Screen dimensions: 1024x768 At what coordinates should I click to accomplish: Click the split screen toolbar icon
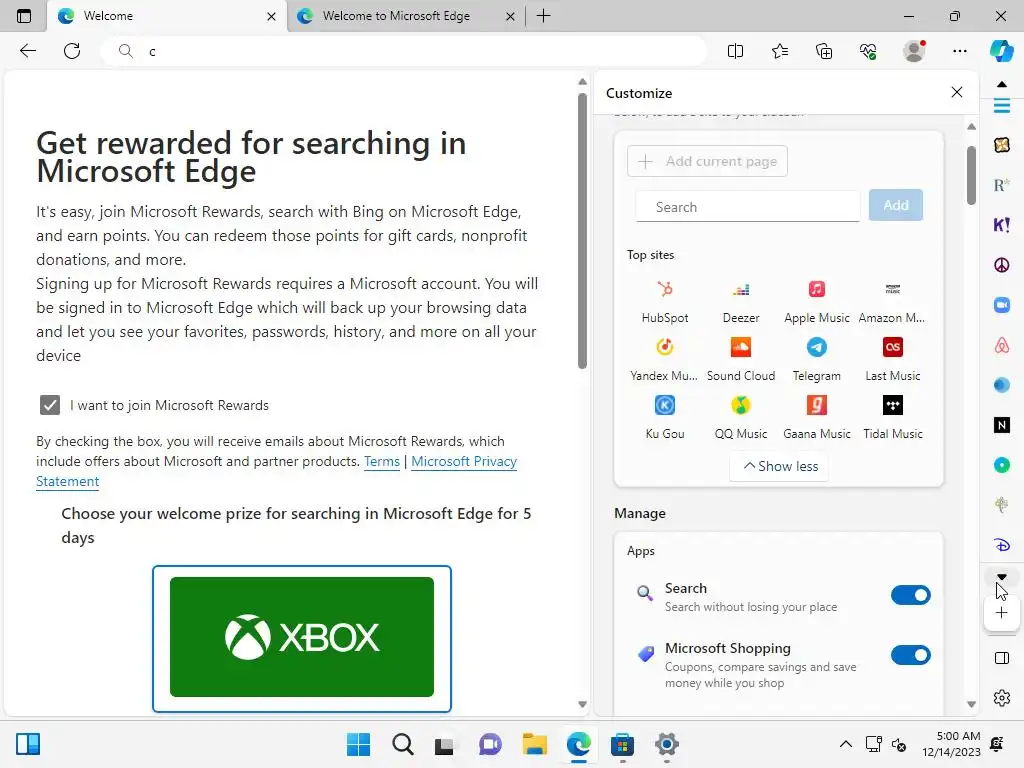click(735, 51)
